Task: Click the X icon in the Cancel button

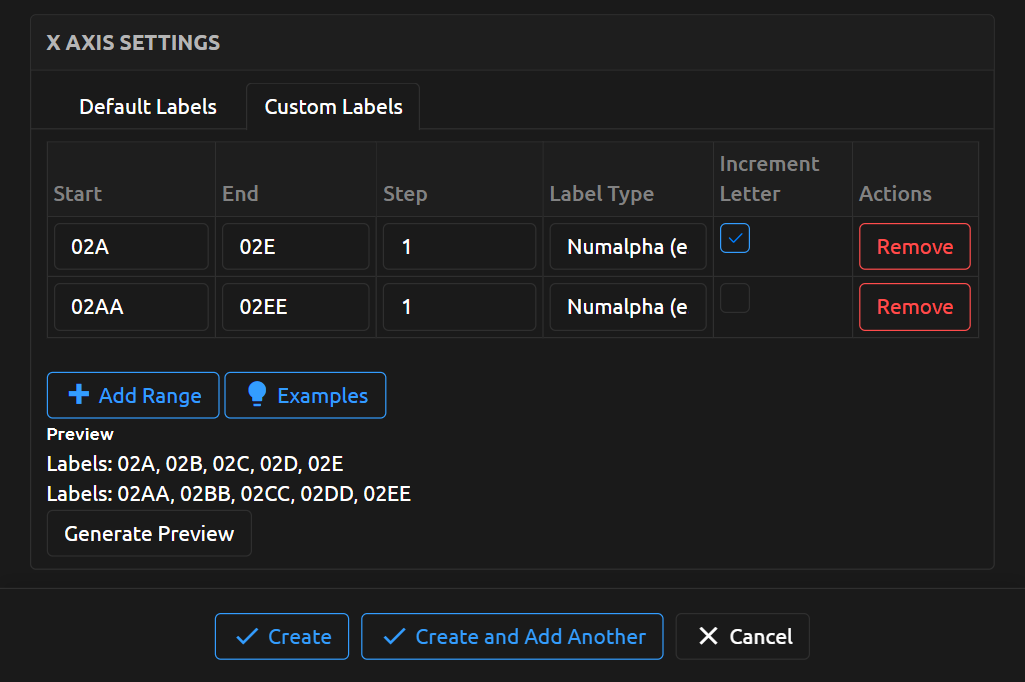Action: point(710,636)
